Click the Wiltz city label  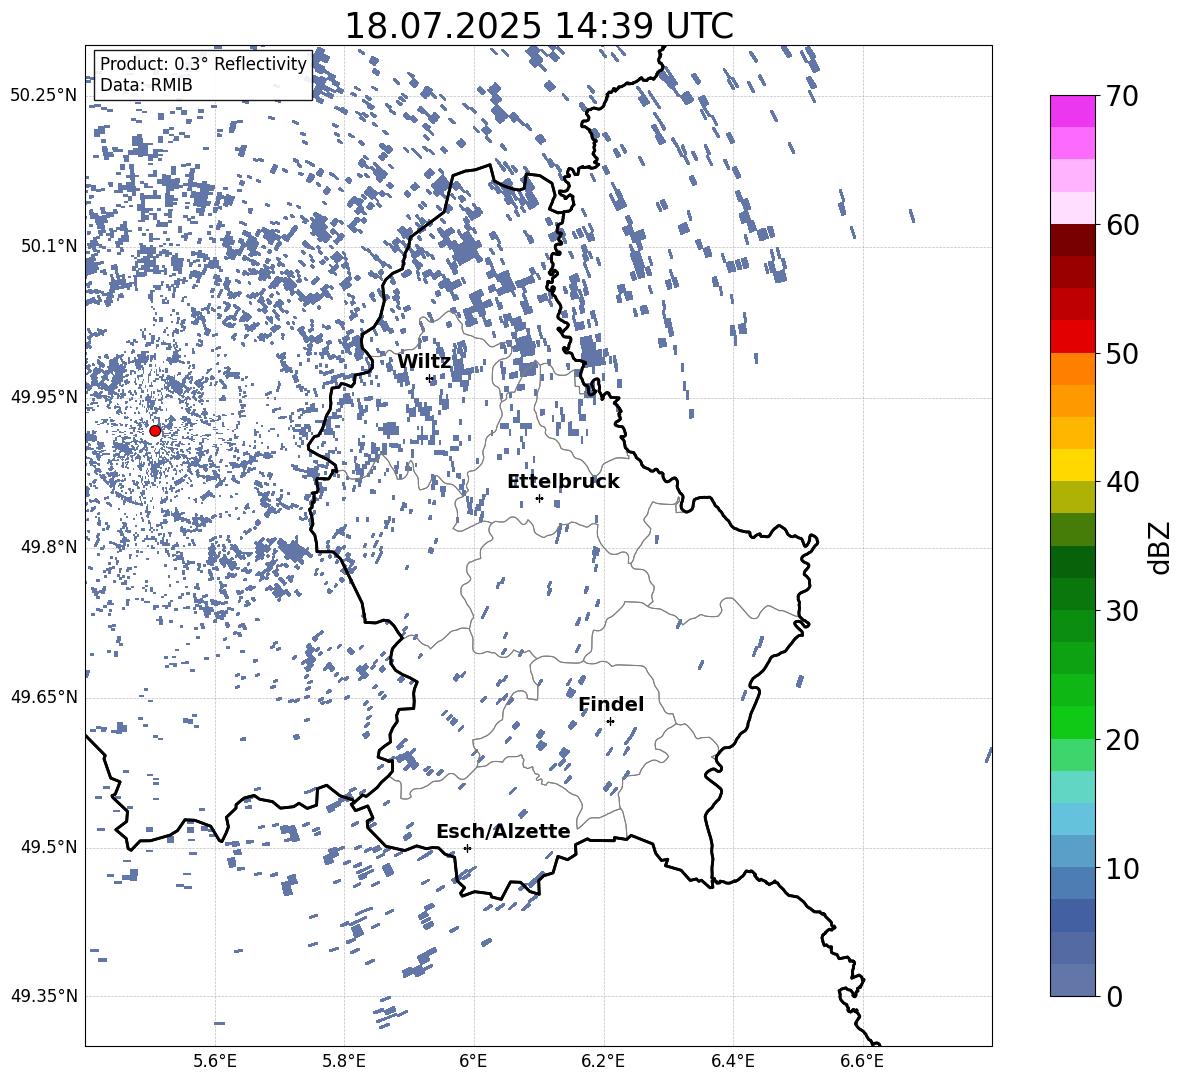(x=424, y=362)
